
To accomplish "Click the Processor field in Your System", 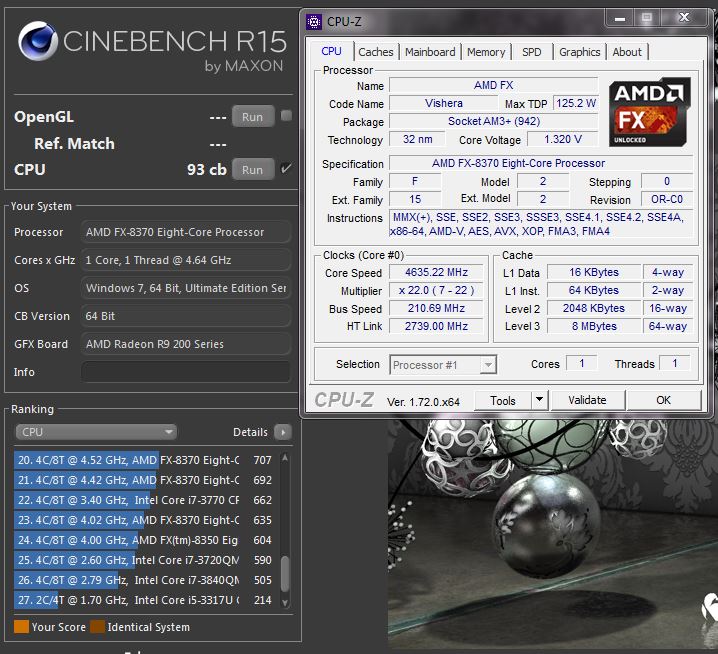I will (186, 232).
